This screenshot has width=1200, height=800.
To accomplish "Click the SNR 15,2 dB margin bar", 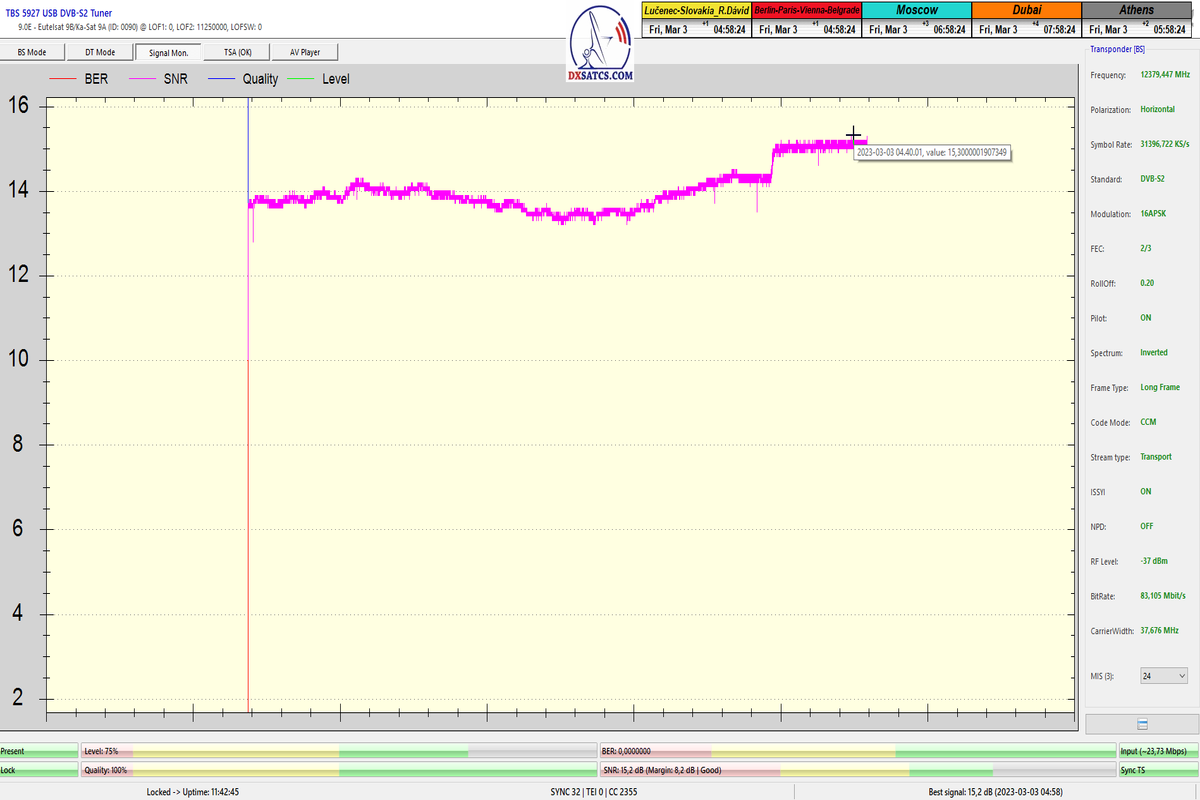I will (x=857, y=770).
